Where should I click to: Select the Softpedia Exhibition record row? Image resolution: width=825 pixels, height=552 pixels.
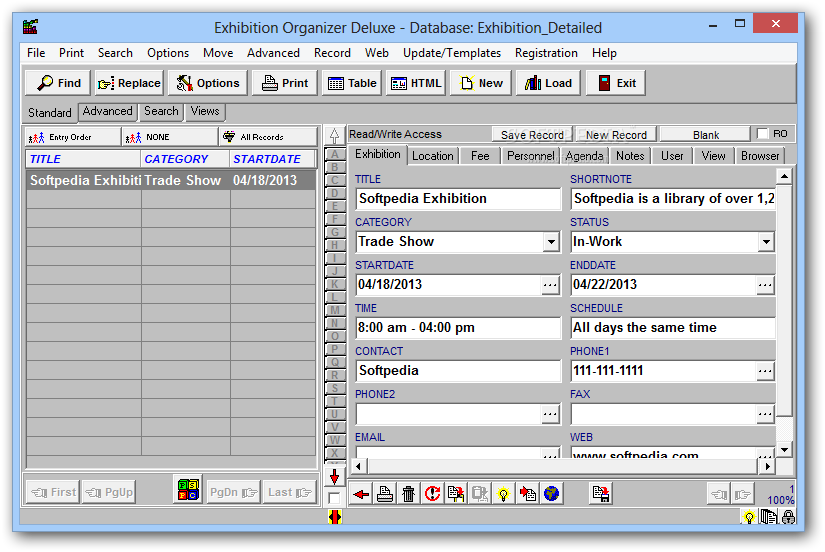pos(170,180)
